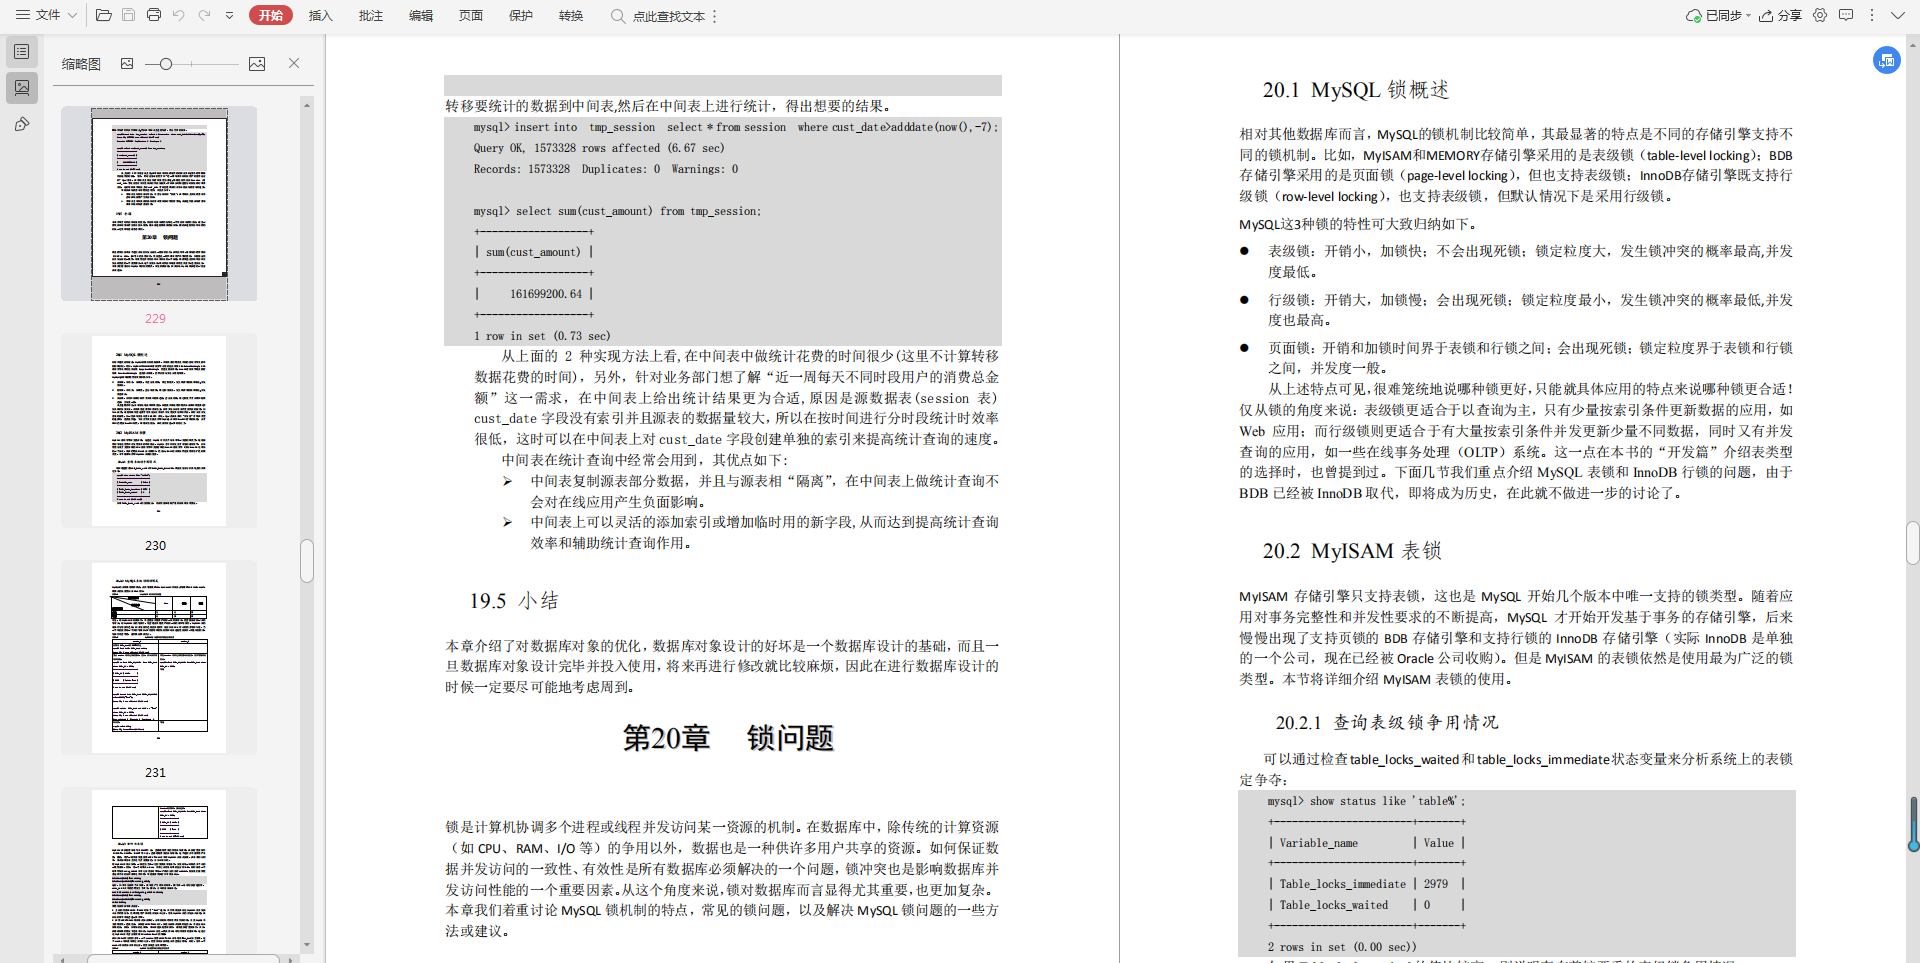
Task: Switch to the 批注 tab
Action: [x=371, y=15]
